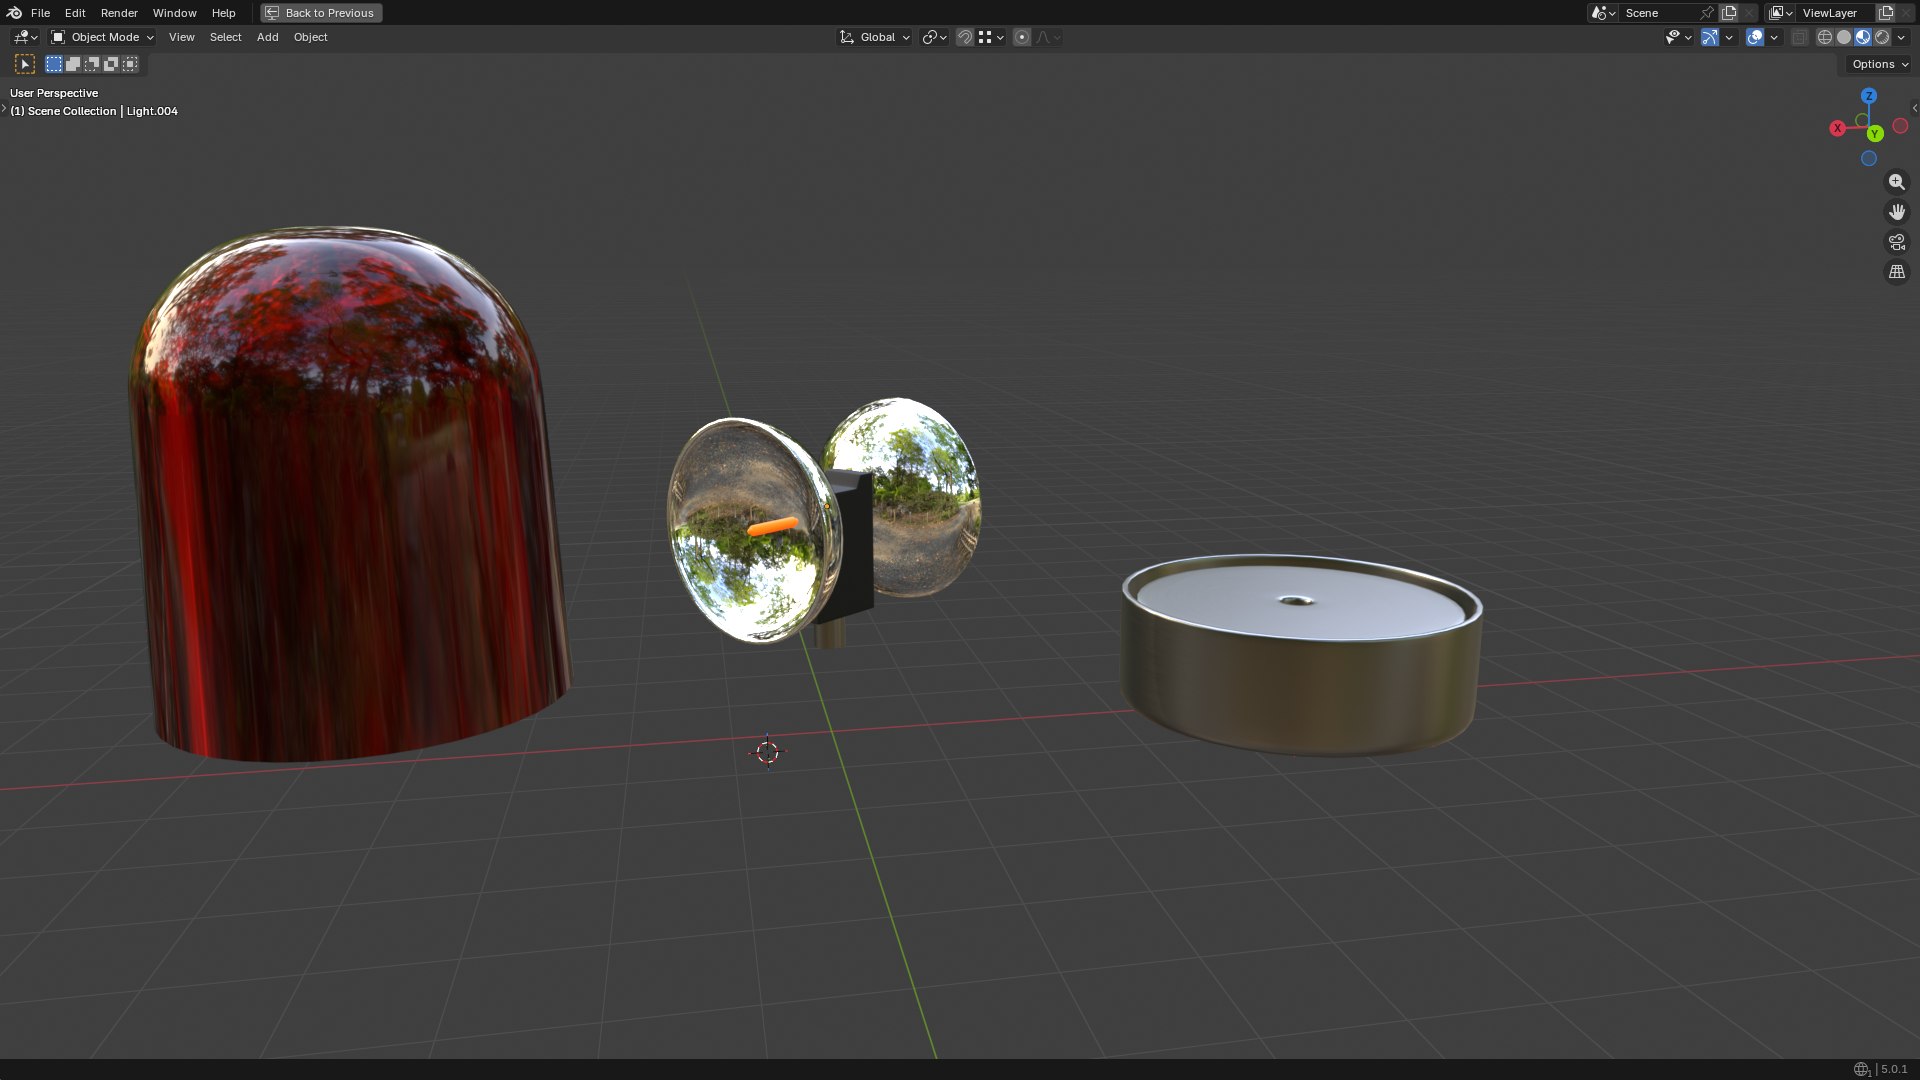
Task: Open the viewport Object menu
Action: coord(310,37)
